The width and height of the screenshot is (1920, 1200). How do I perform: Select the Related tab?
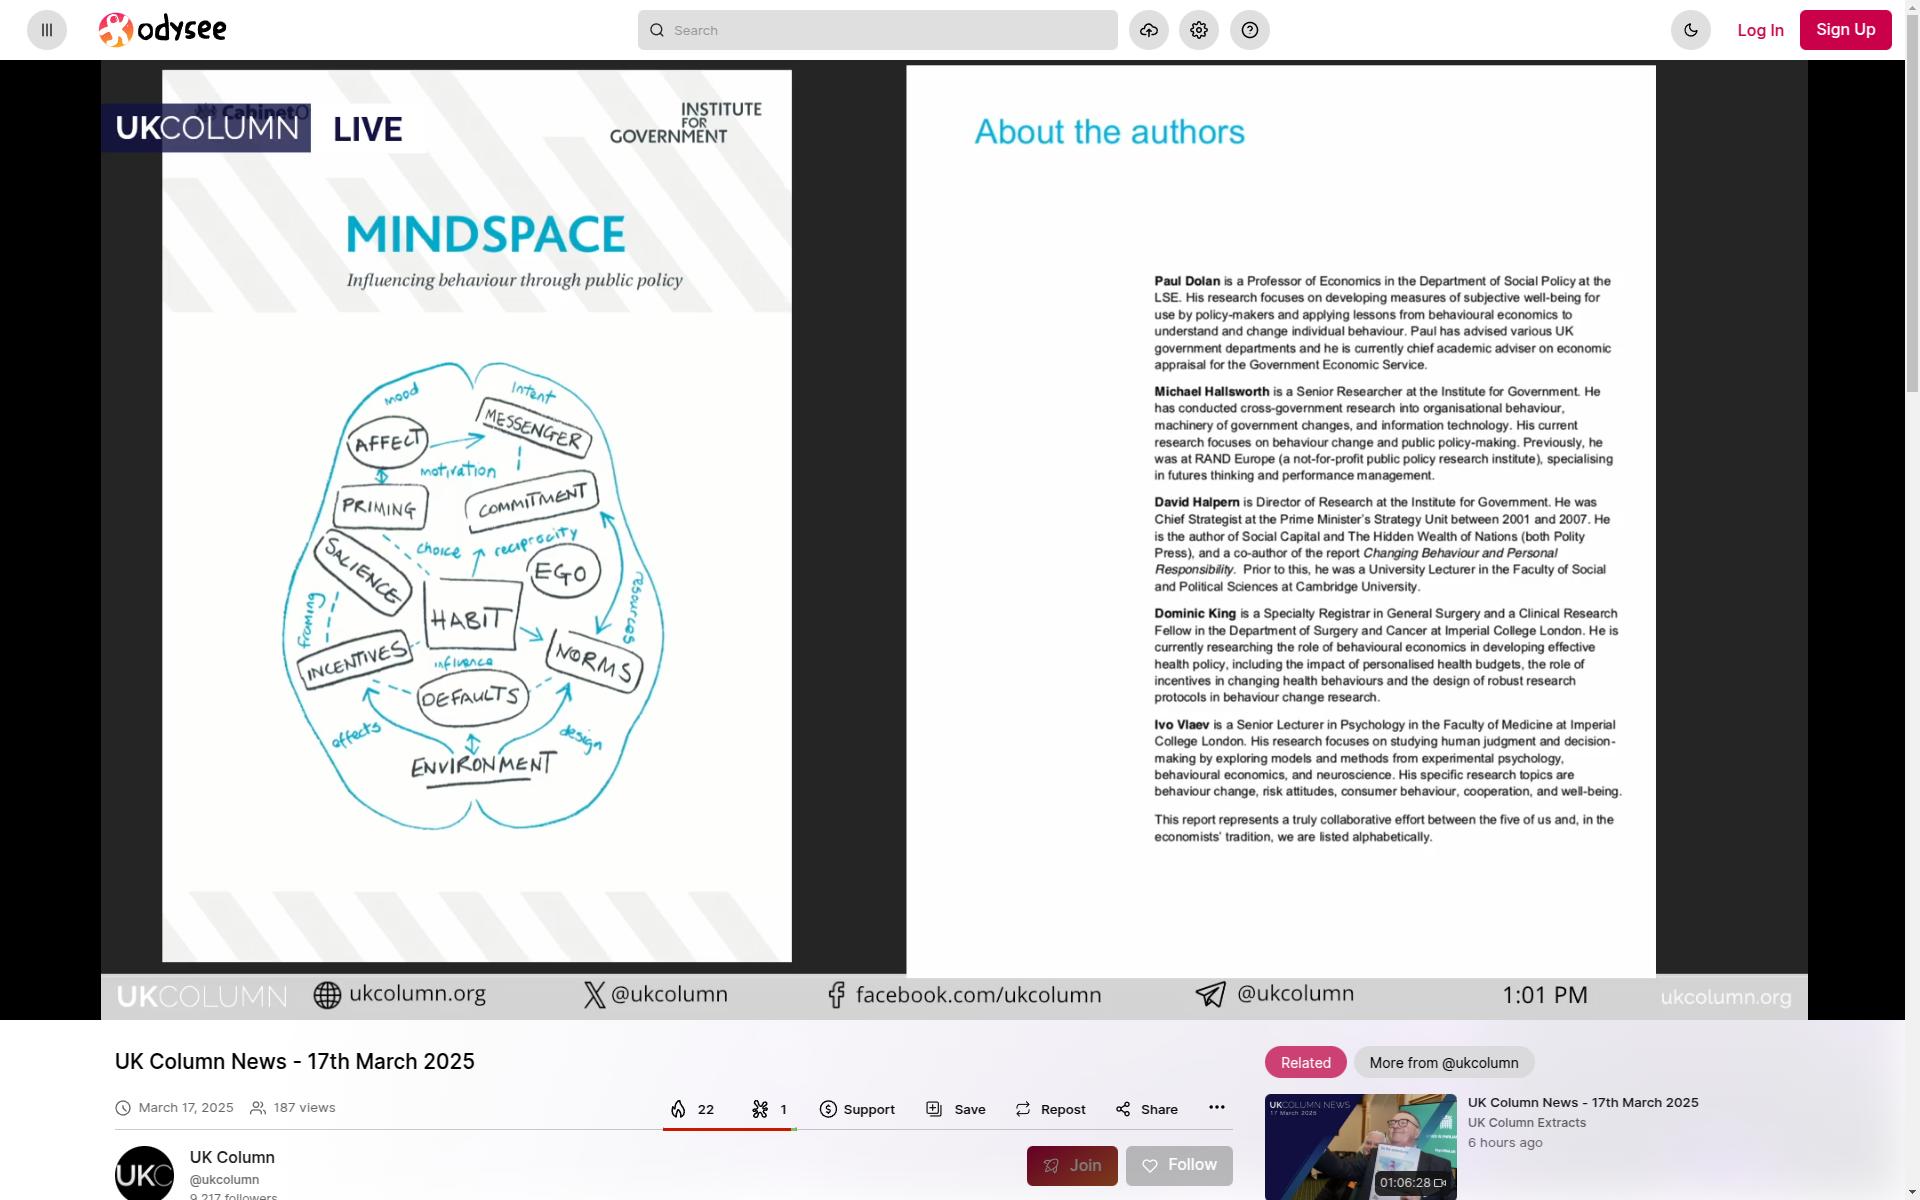pos(1305,1062)
